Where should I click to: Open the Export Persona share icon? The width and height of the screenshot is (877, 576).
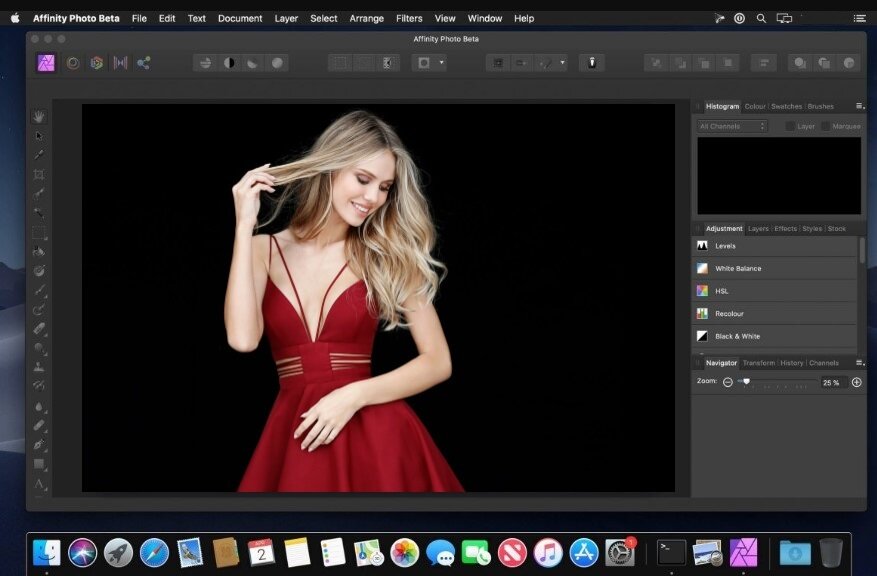144,62
